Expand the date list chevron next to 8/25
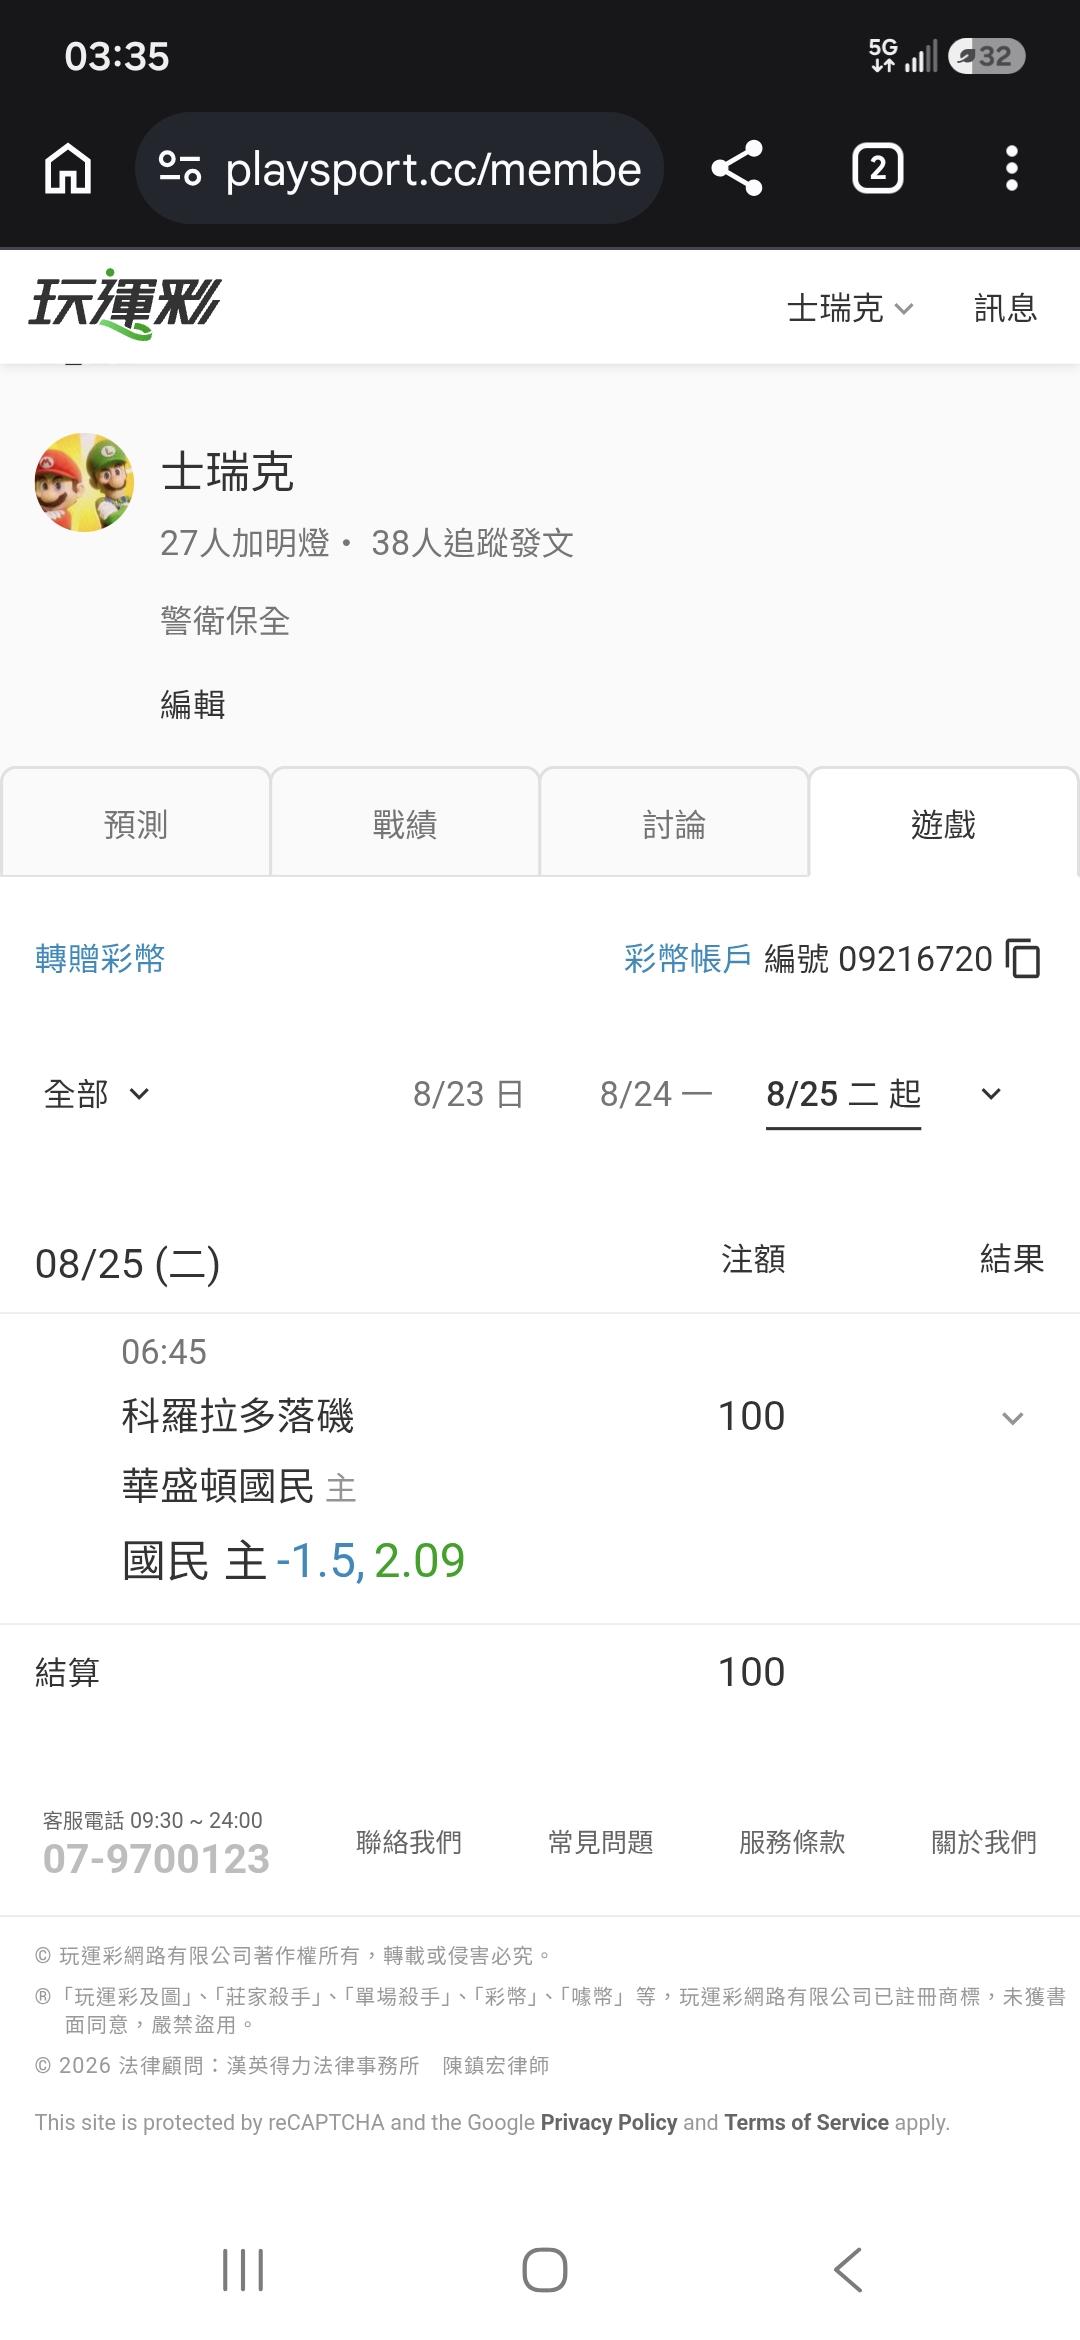 (x=991, y=1094)
